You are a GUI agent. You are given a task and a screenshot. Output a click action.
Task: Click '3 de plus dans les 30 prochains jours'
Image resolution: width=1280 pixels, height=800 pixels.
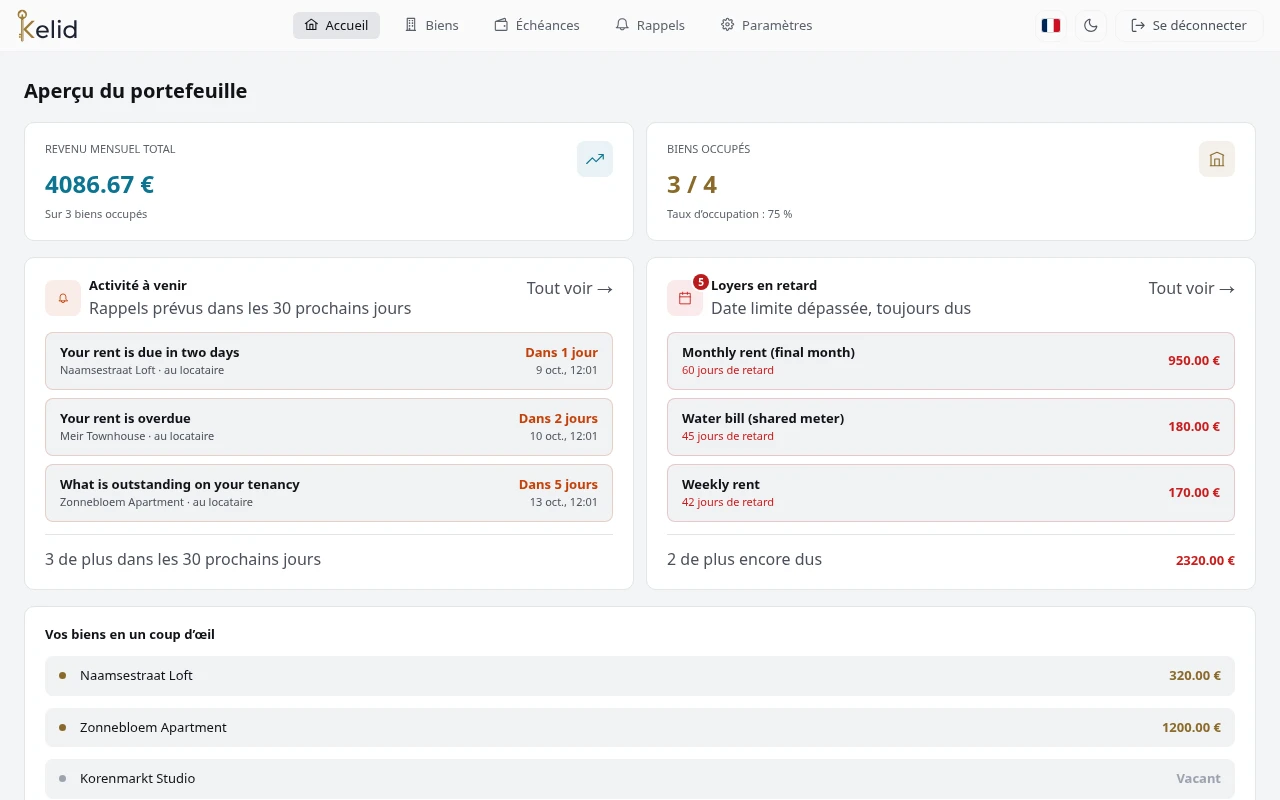pyautogui.click(x=183, y=559)
